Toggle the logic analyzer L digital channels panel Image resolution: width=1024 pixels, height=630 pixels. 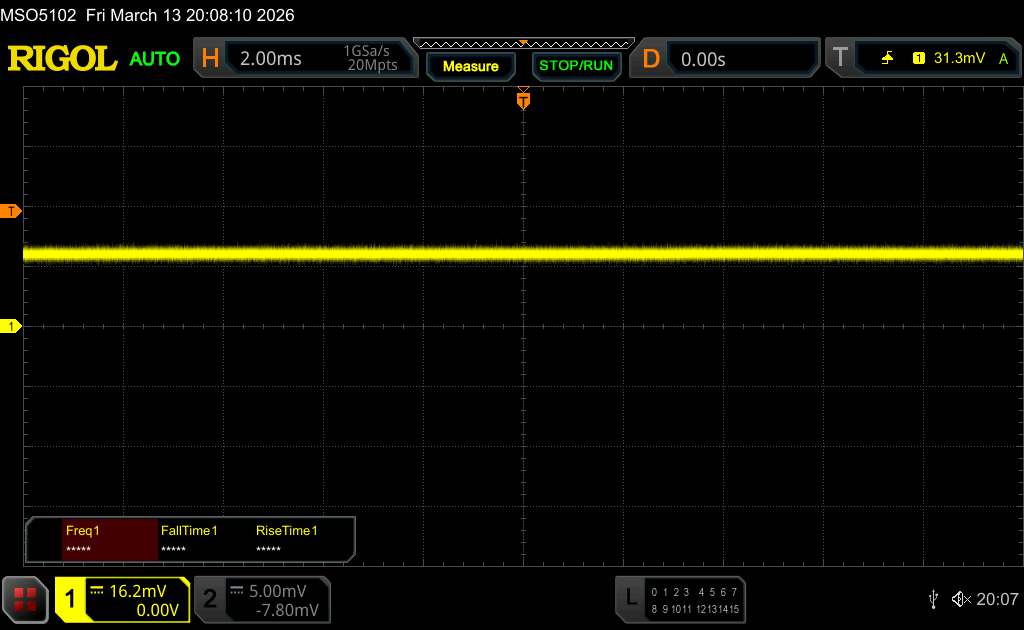[x=630, y=598]
